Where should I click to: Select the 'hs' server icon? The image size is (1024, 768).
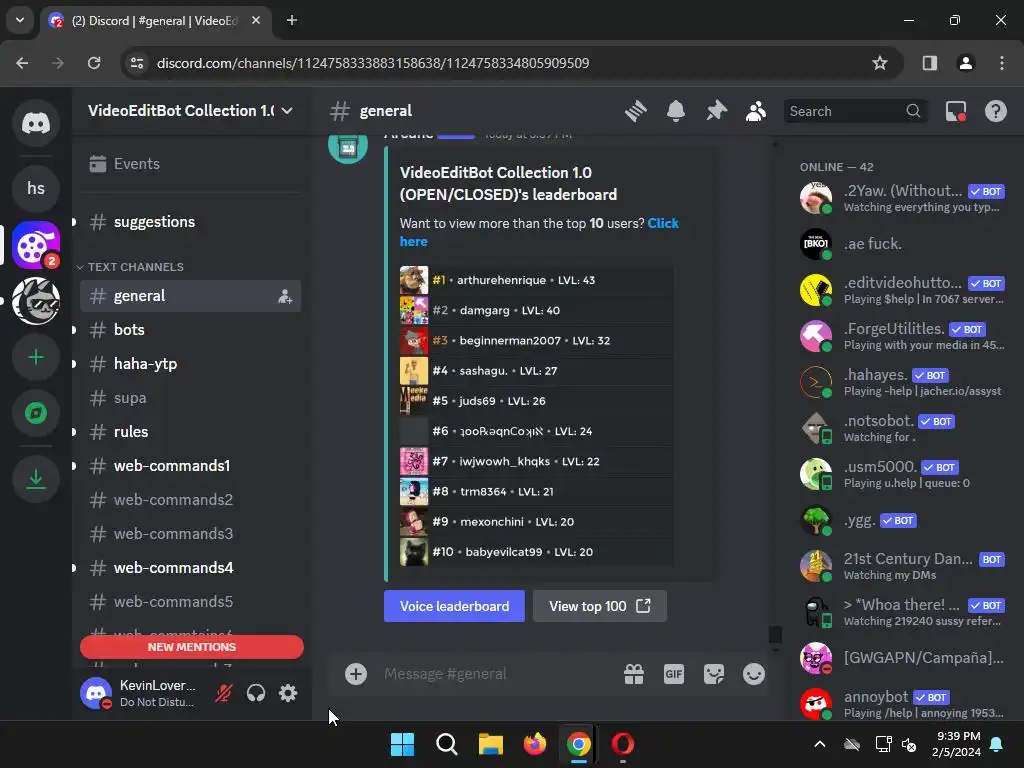[x=36, y=188]
